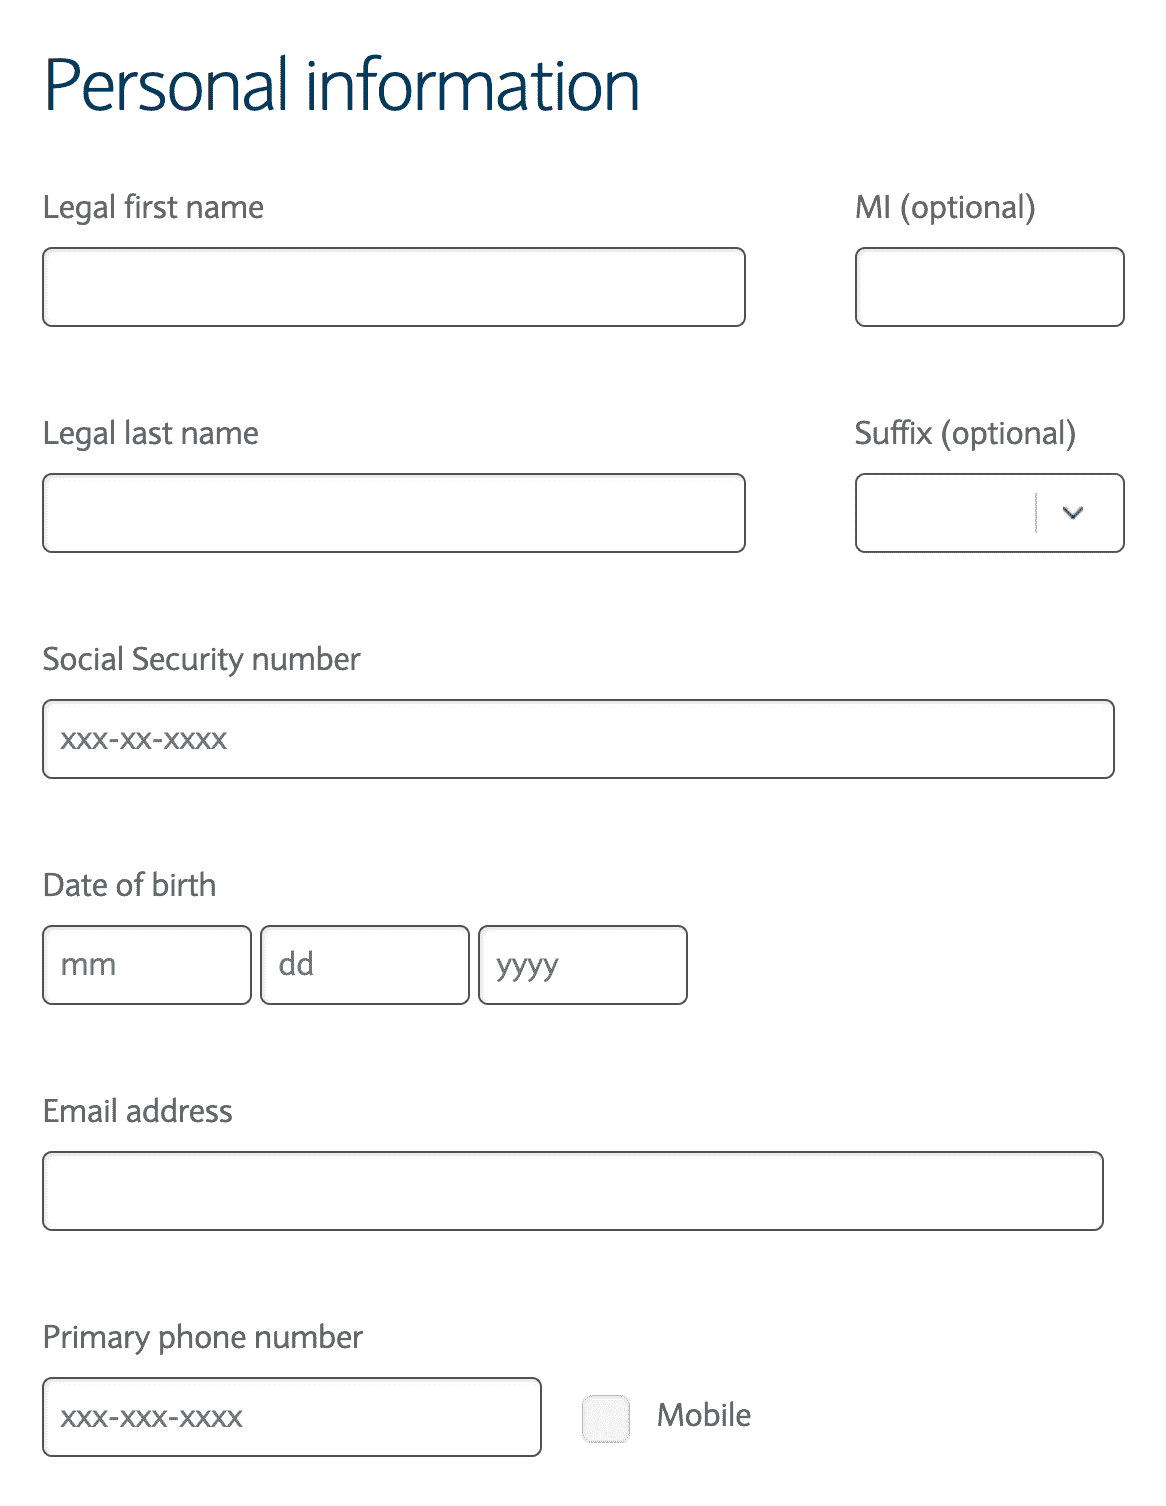This screenshot has width=1166, height=1506.
Task: Check the Mobile checkbox
Action: pos(606,1418)
